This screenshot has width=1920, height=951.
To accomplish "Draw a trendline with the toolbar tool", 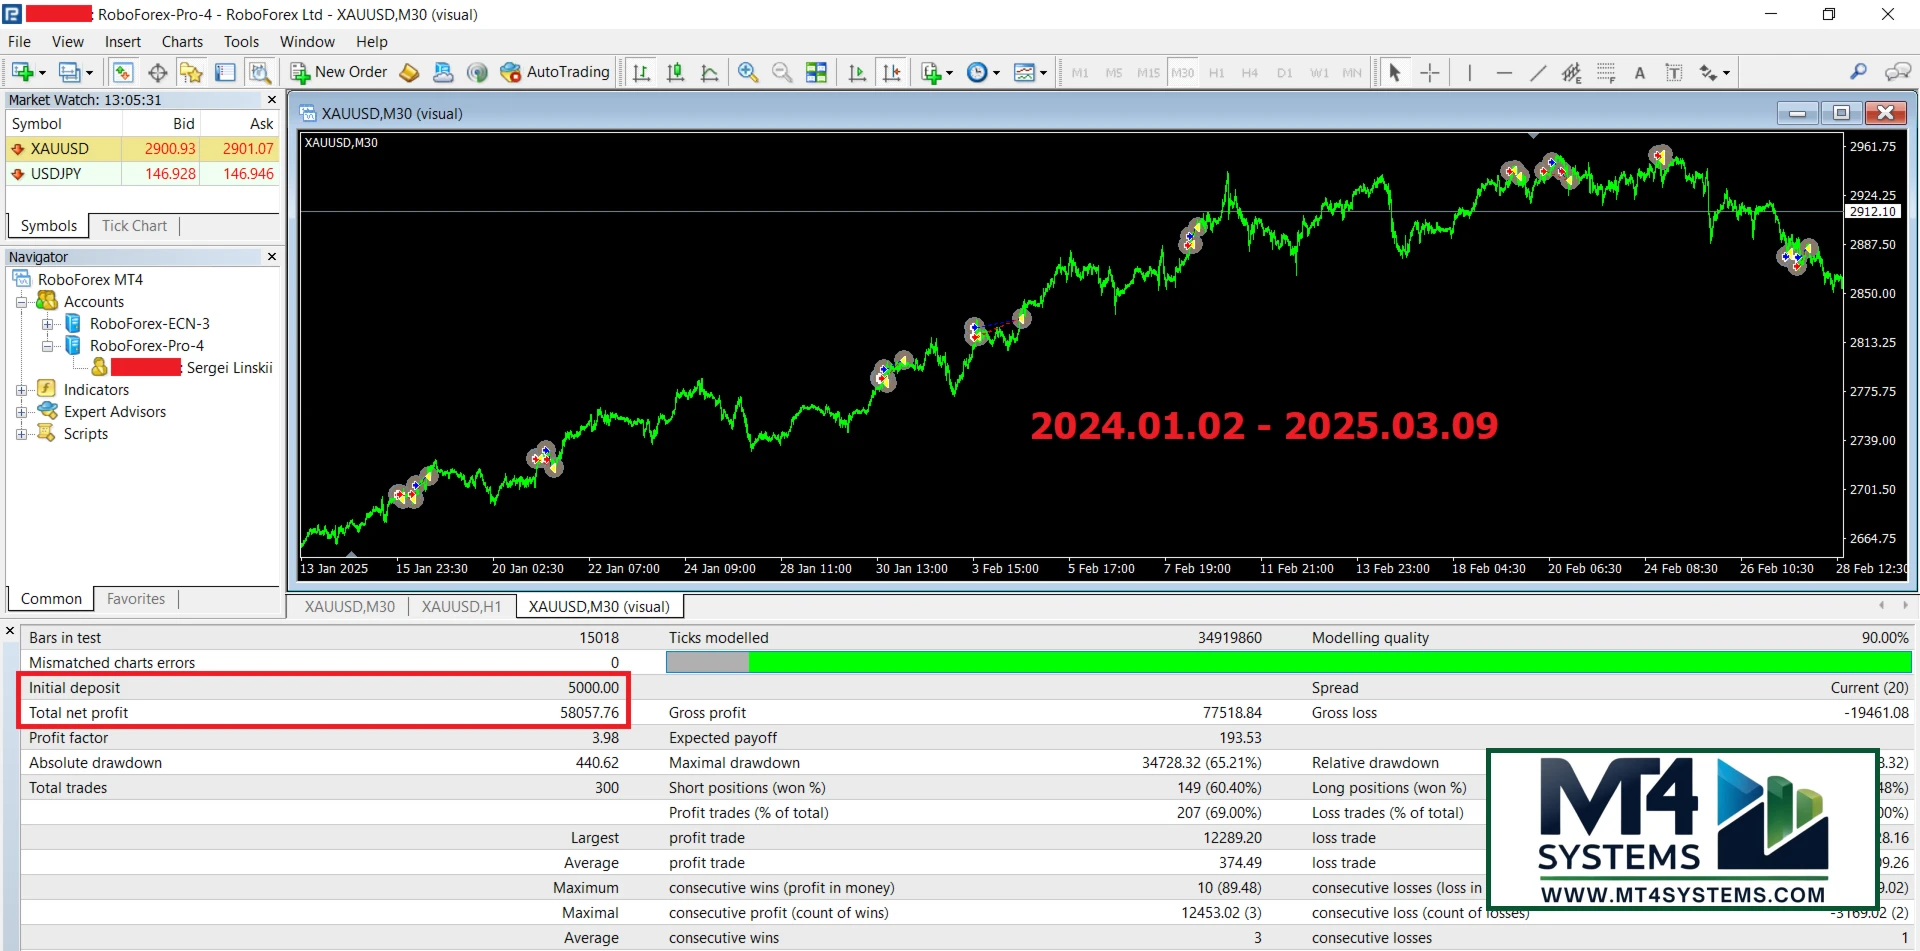I will pyautogui.click(x=1538, y=72).
